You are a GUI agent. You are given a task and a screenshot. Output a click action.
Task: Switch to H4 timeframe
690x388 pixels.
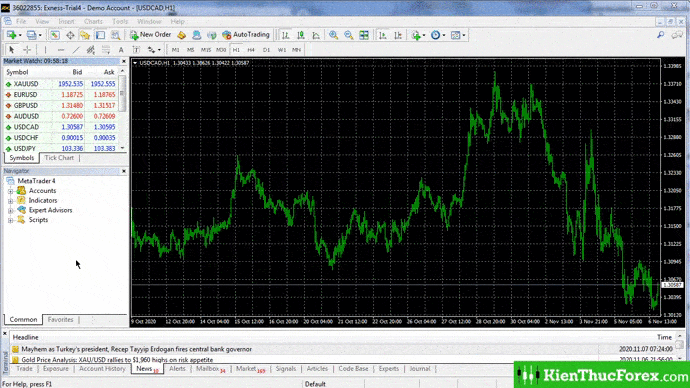(251, 50)
